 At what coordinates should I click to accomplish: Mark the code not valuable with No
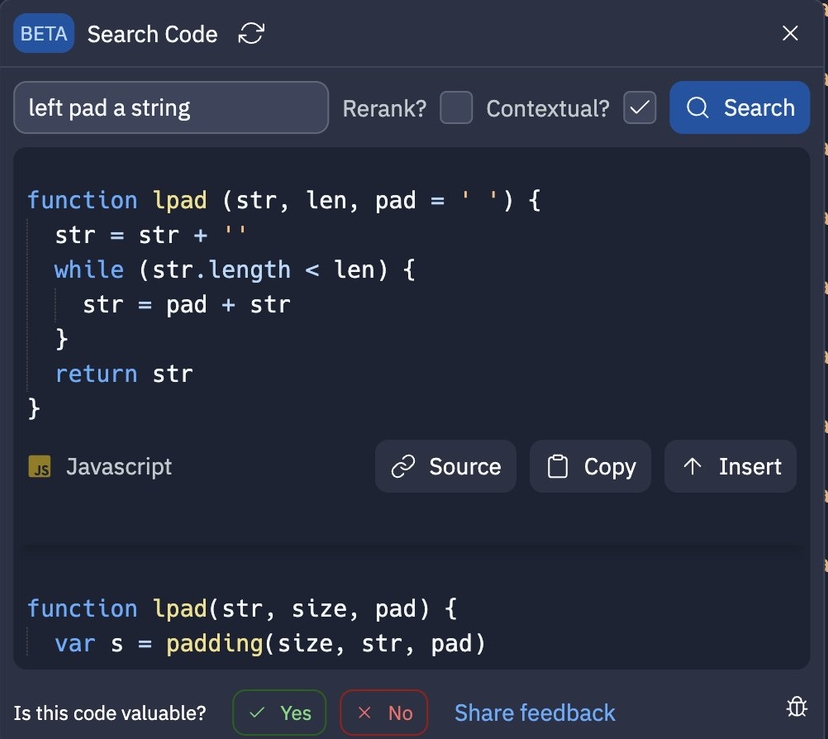pos(384,712)
